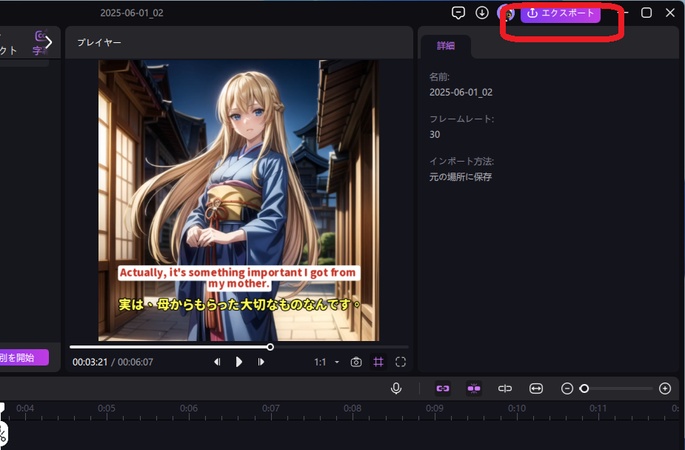Open the user account avatar
The width and height of the screenshot is (685, 450).
[x=506, y=14]
